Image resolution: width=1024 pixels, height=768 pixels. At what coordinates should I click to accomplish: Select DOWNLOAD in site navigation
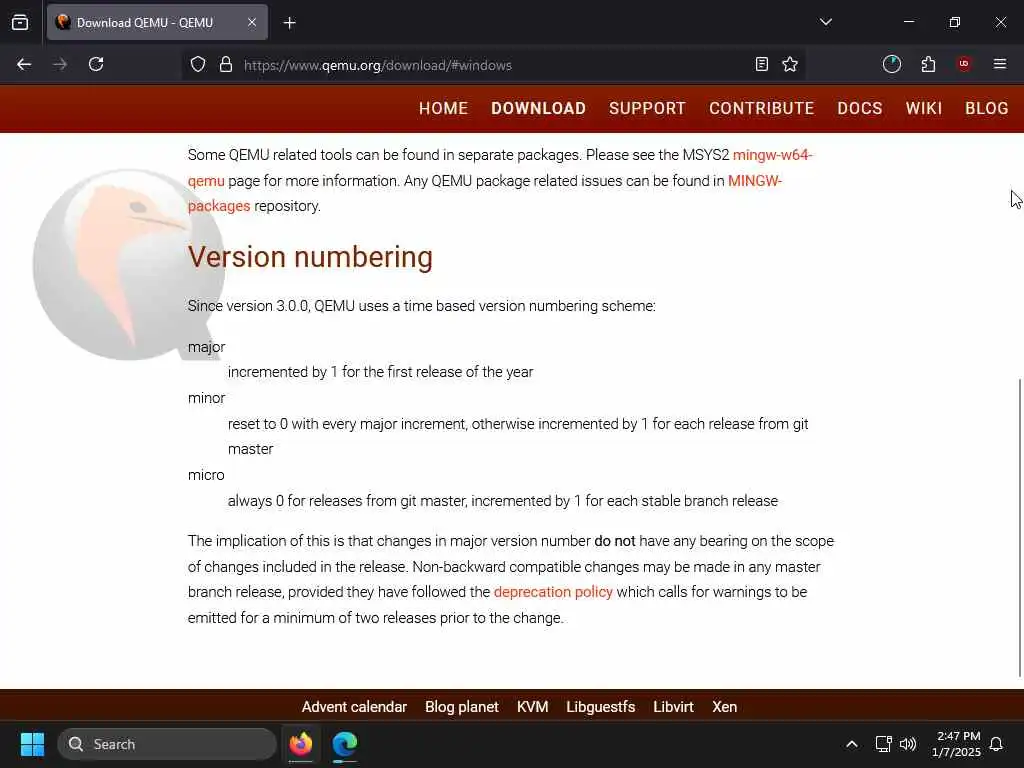pyautogui.click(x=538, y=108)
